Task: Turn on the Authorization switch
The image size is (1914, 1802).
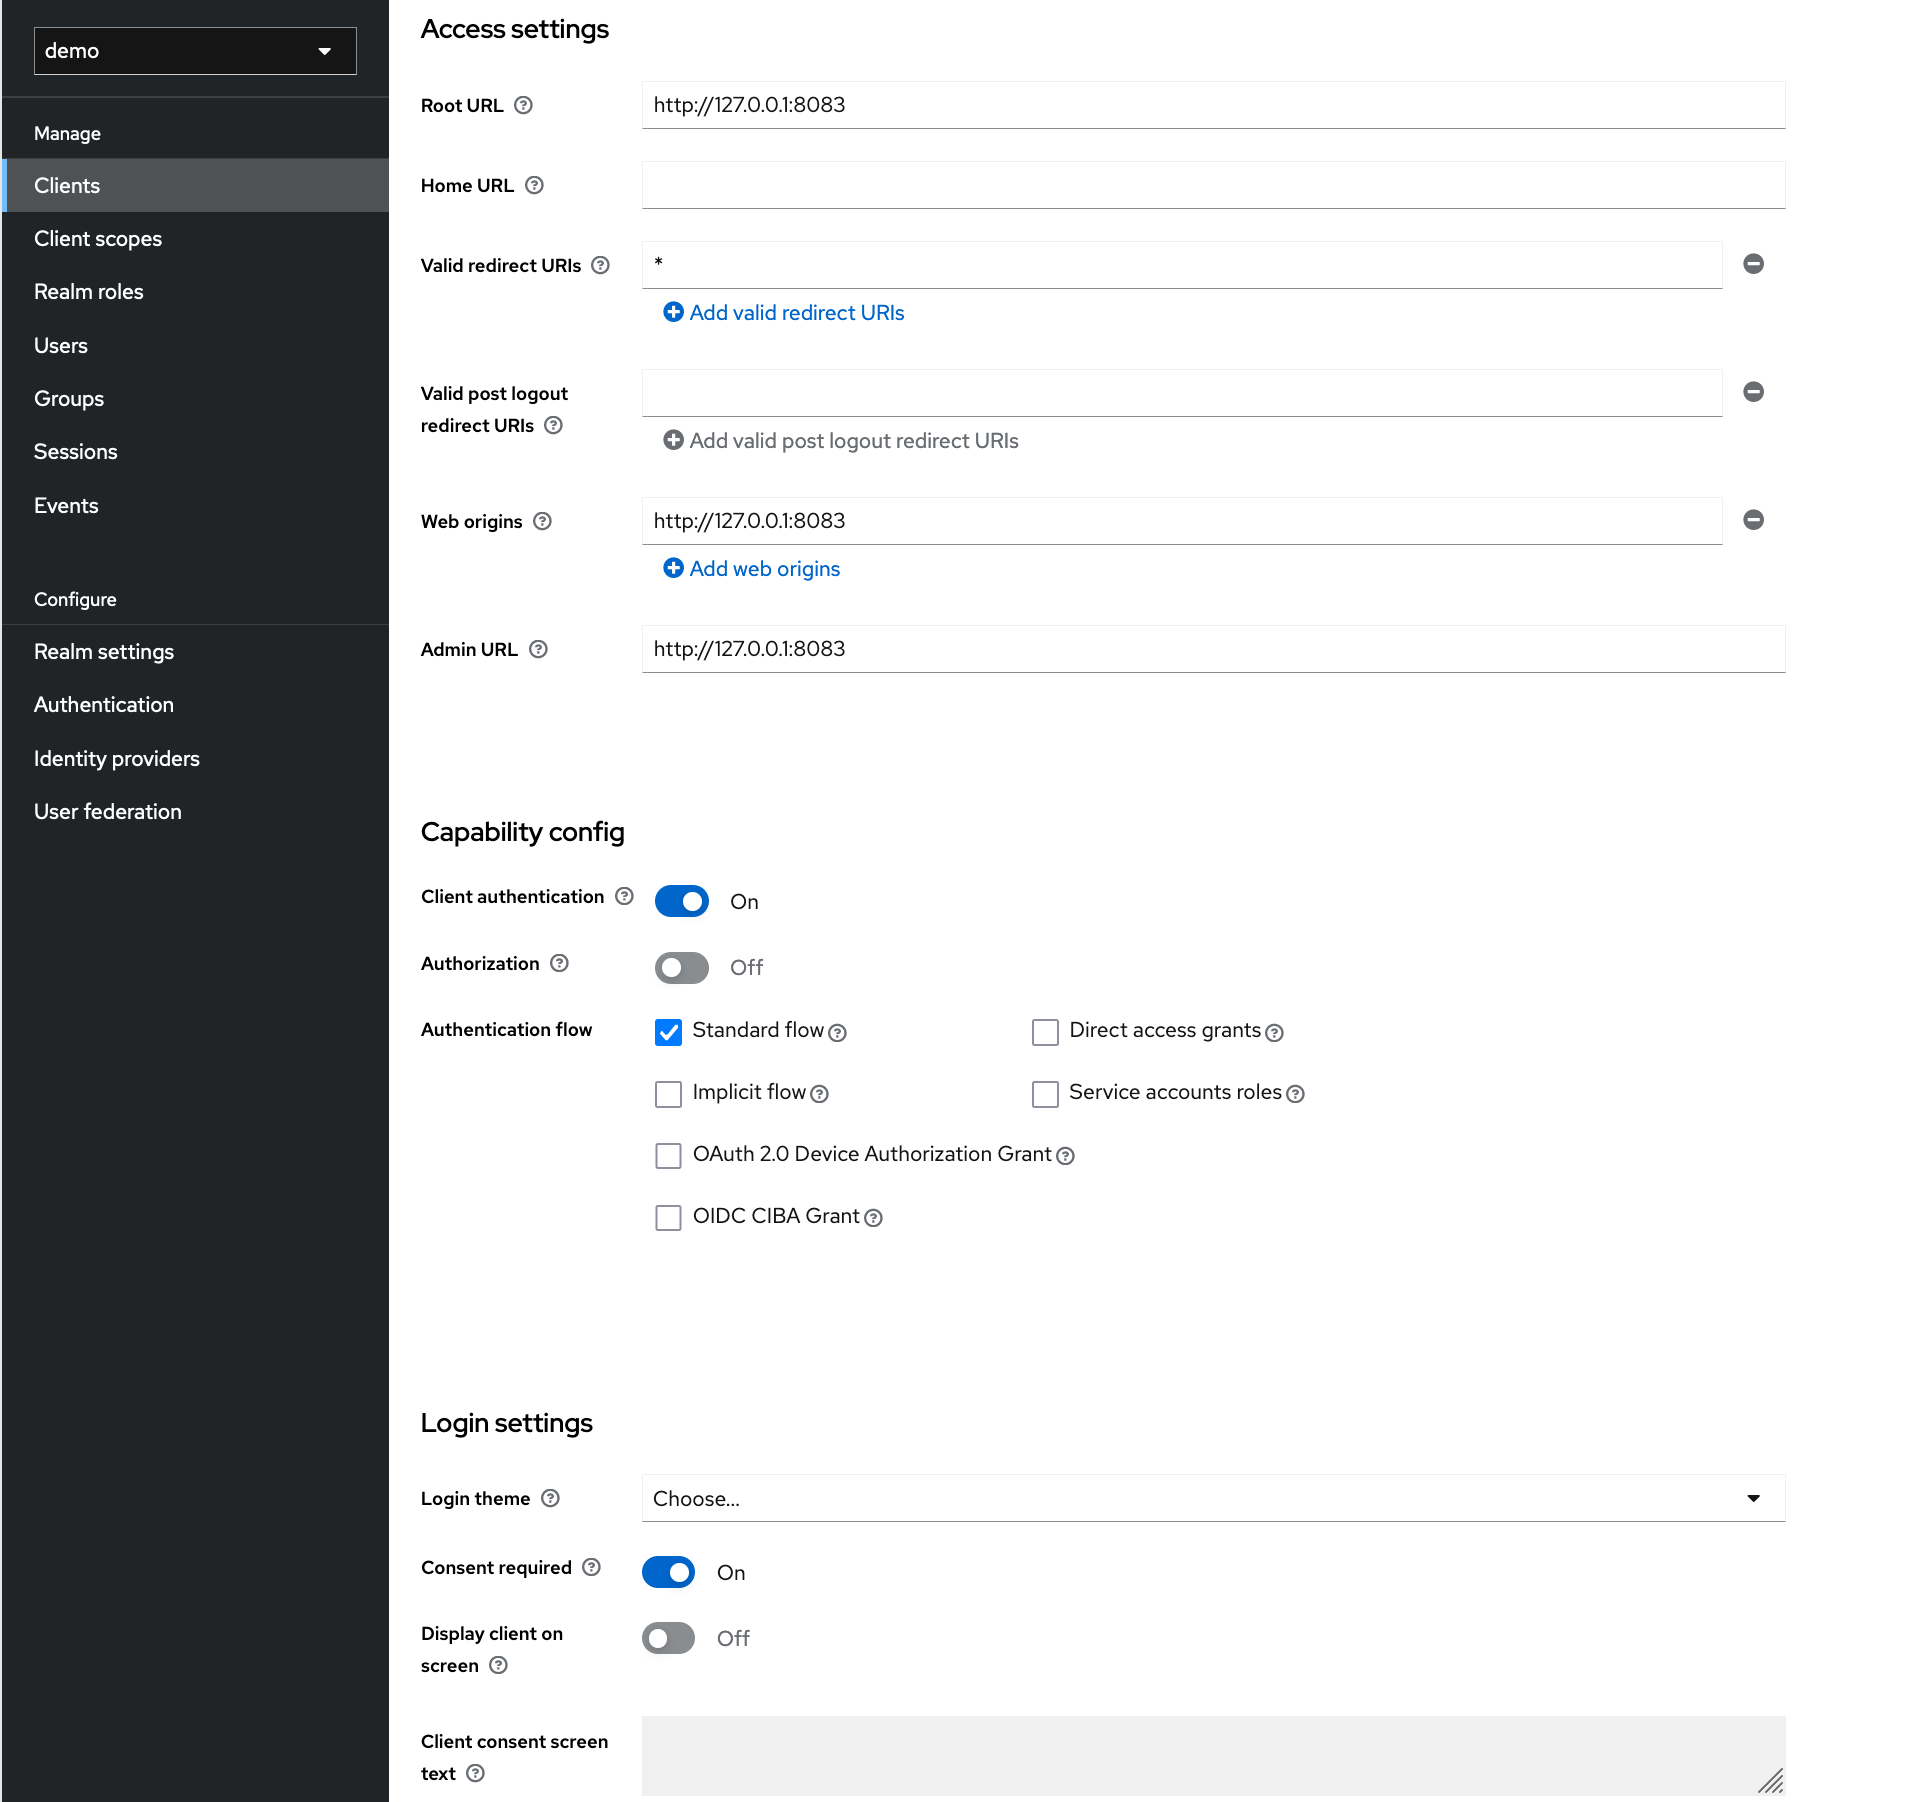Action: point(682,967)
